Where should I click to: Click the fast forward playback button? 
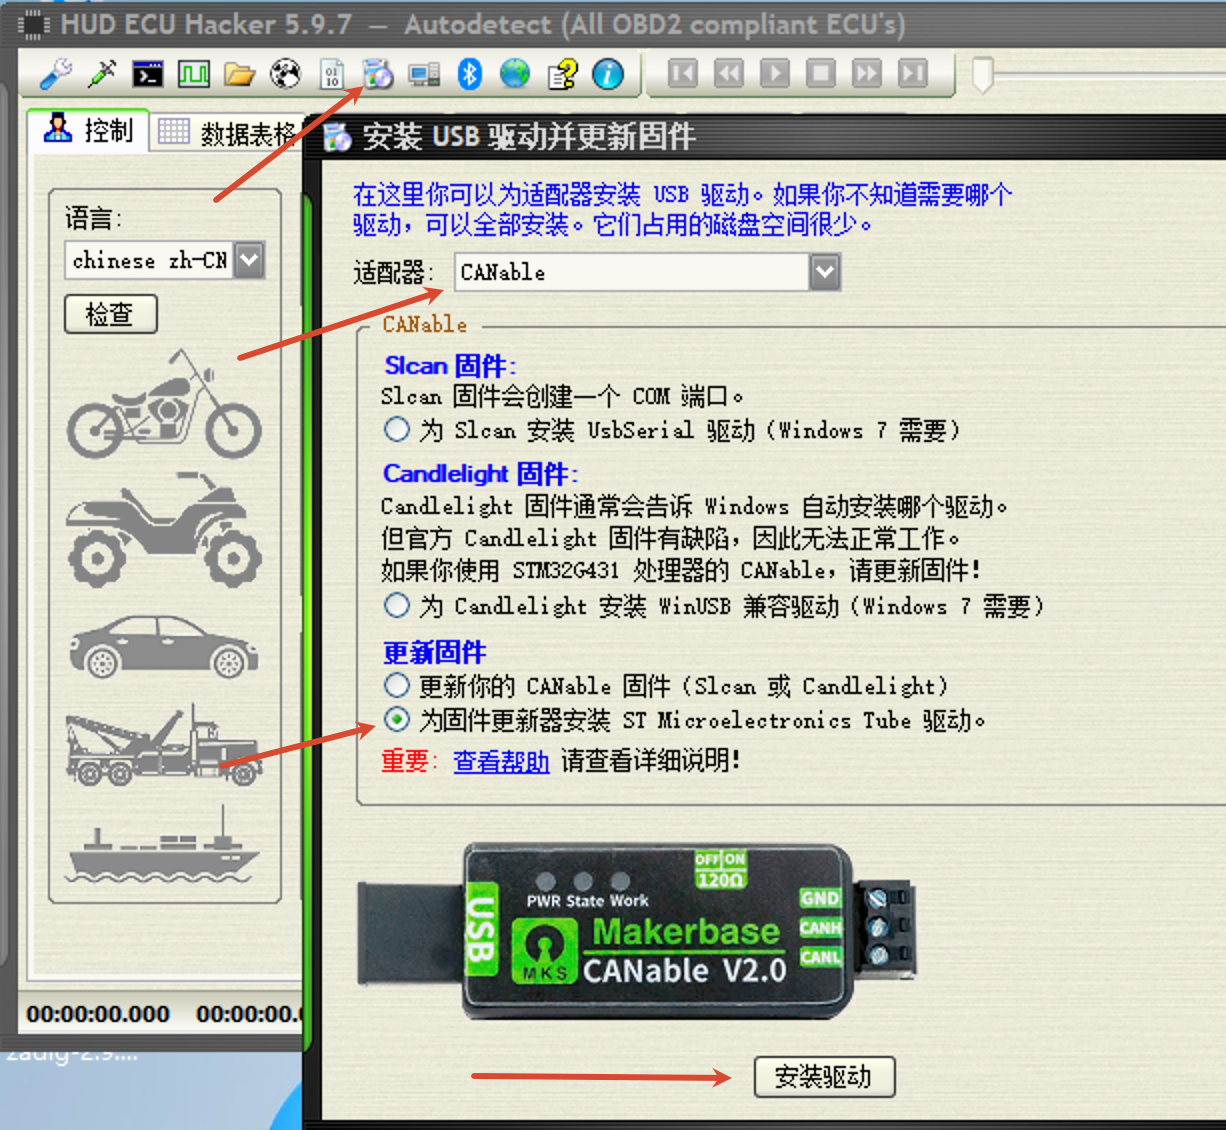pyautogui.click(x=867, y=73)
